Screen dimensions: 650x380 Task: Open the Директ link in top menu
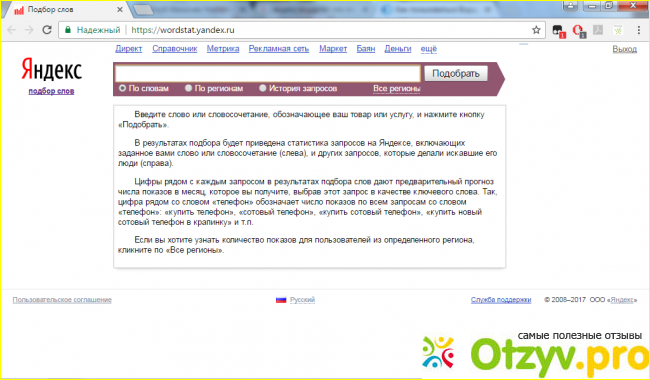tap(129, 49)
